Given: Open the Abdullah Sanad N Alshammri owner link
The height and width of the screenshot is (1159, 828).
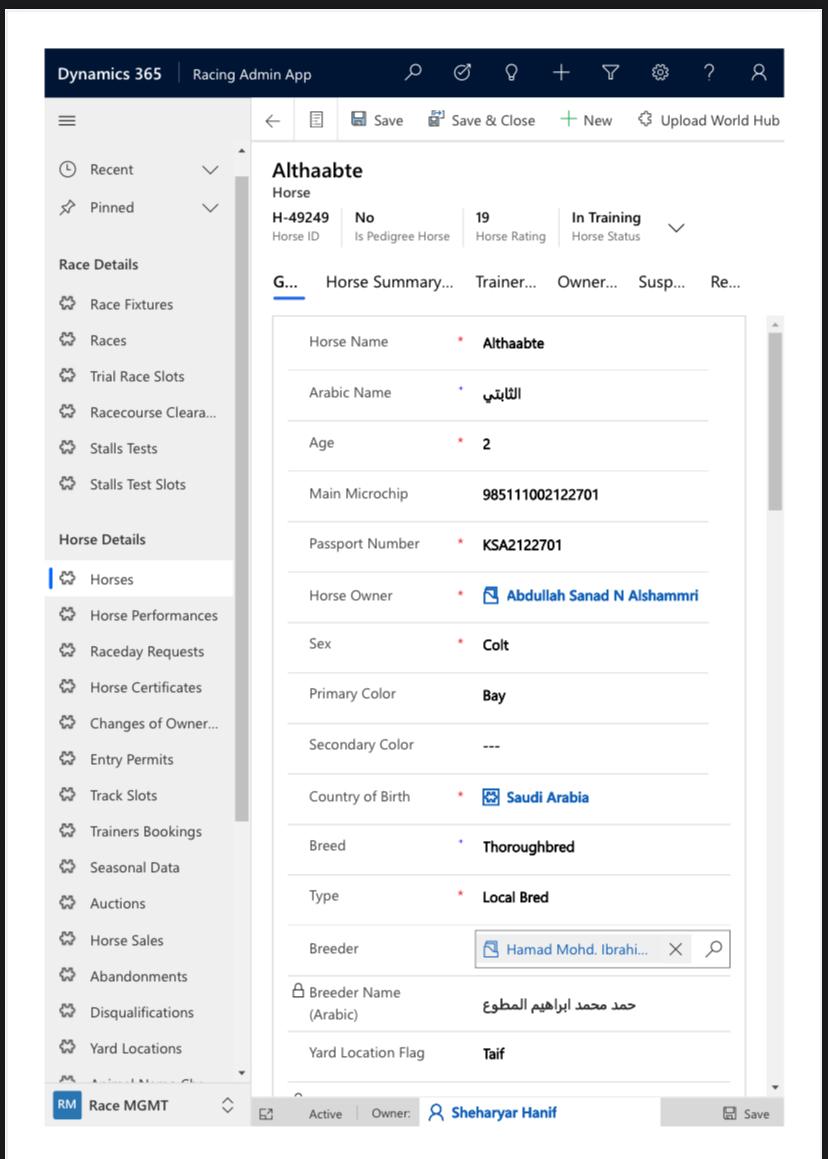Looking at the screenshot, I should 601,596.
